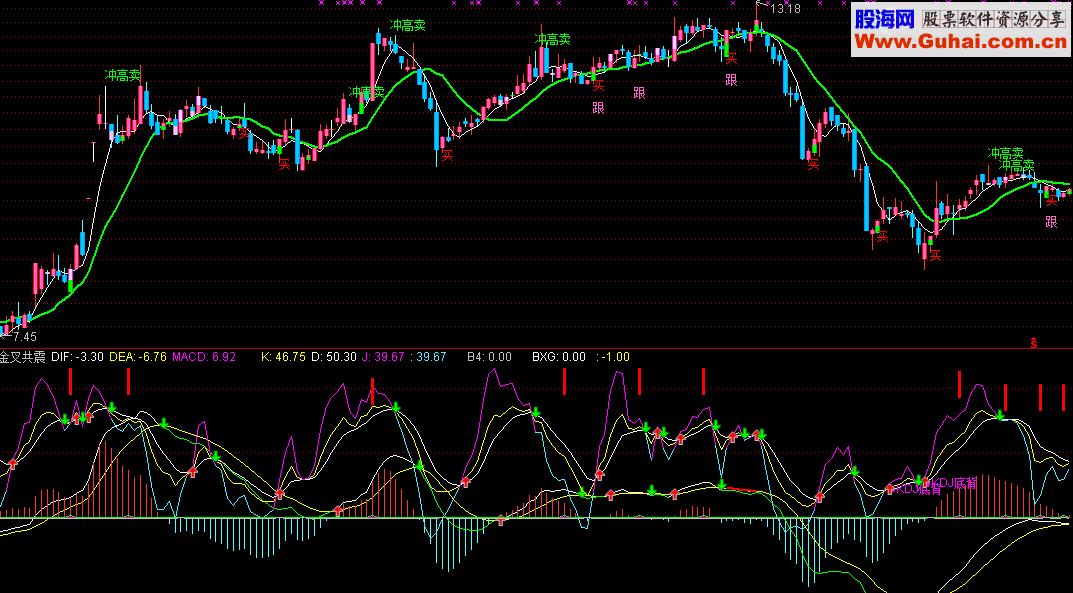The image size is (1073, 593).
Task: Click the K: 46.75 readout
Action: (x=284, y=357)
